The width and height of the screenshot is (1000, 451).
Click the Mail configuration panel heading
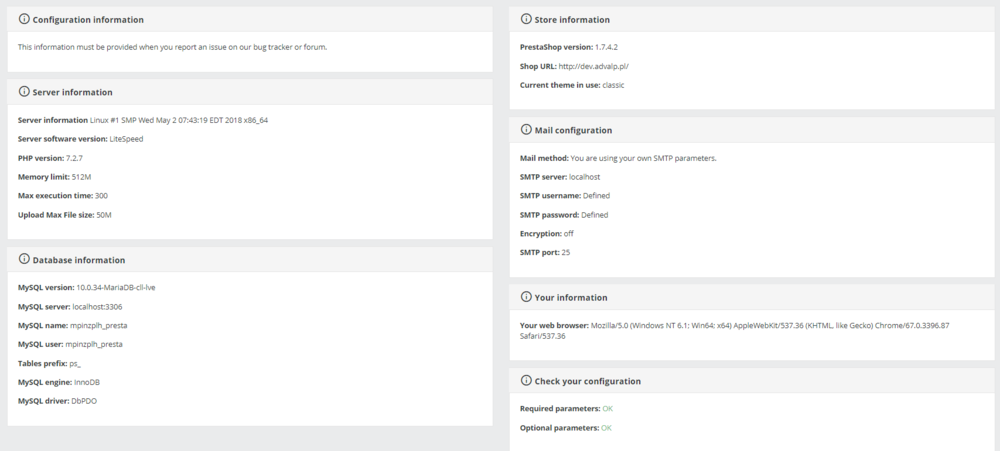pyautogui.click(x=574, y=130)
